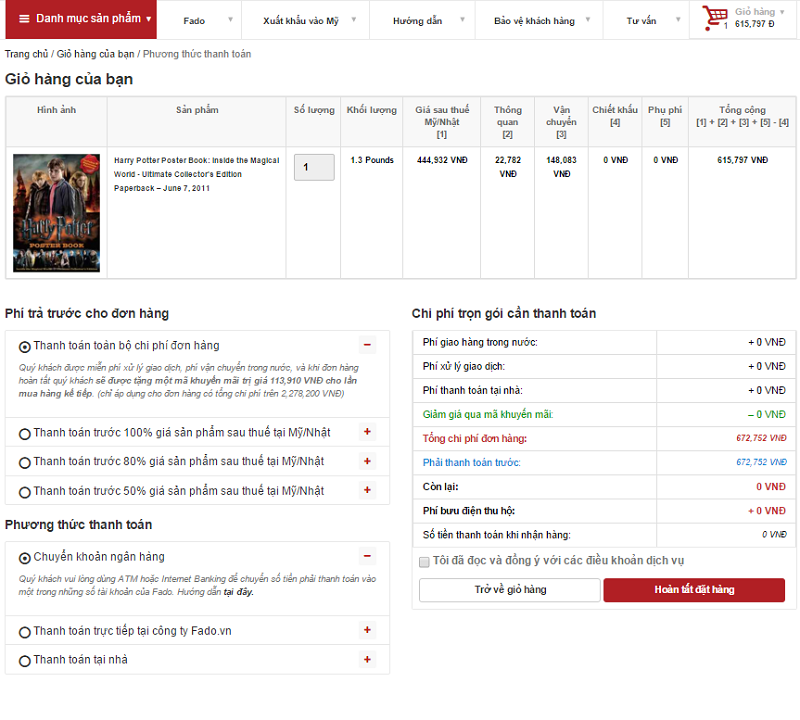
Task: Click 'Tổng chi phí đơn hàng:' label
Action: (x=474, y=438)
